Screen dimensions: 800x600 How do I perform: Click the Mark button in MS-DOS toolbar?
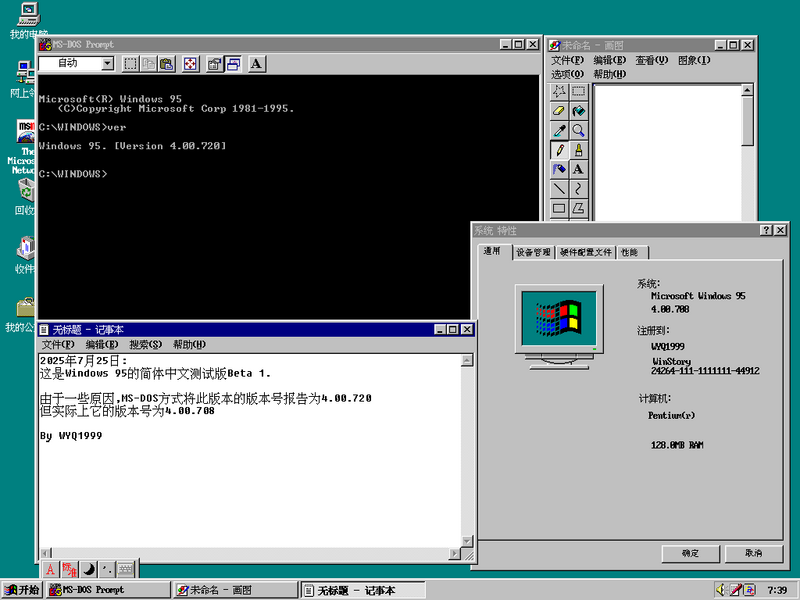coord(131,64)
